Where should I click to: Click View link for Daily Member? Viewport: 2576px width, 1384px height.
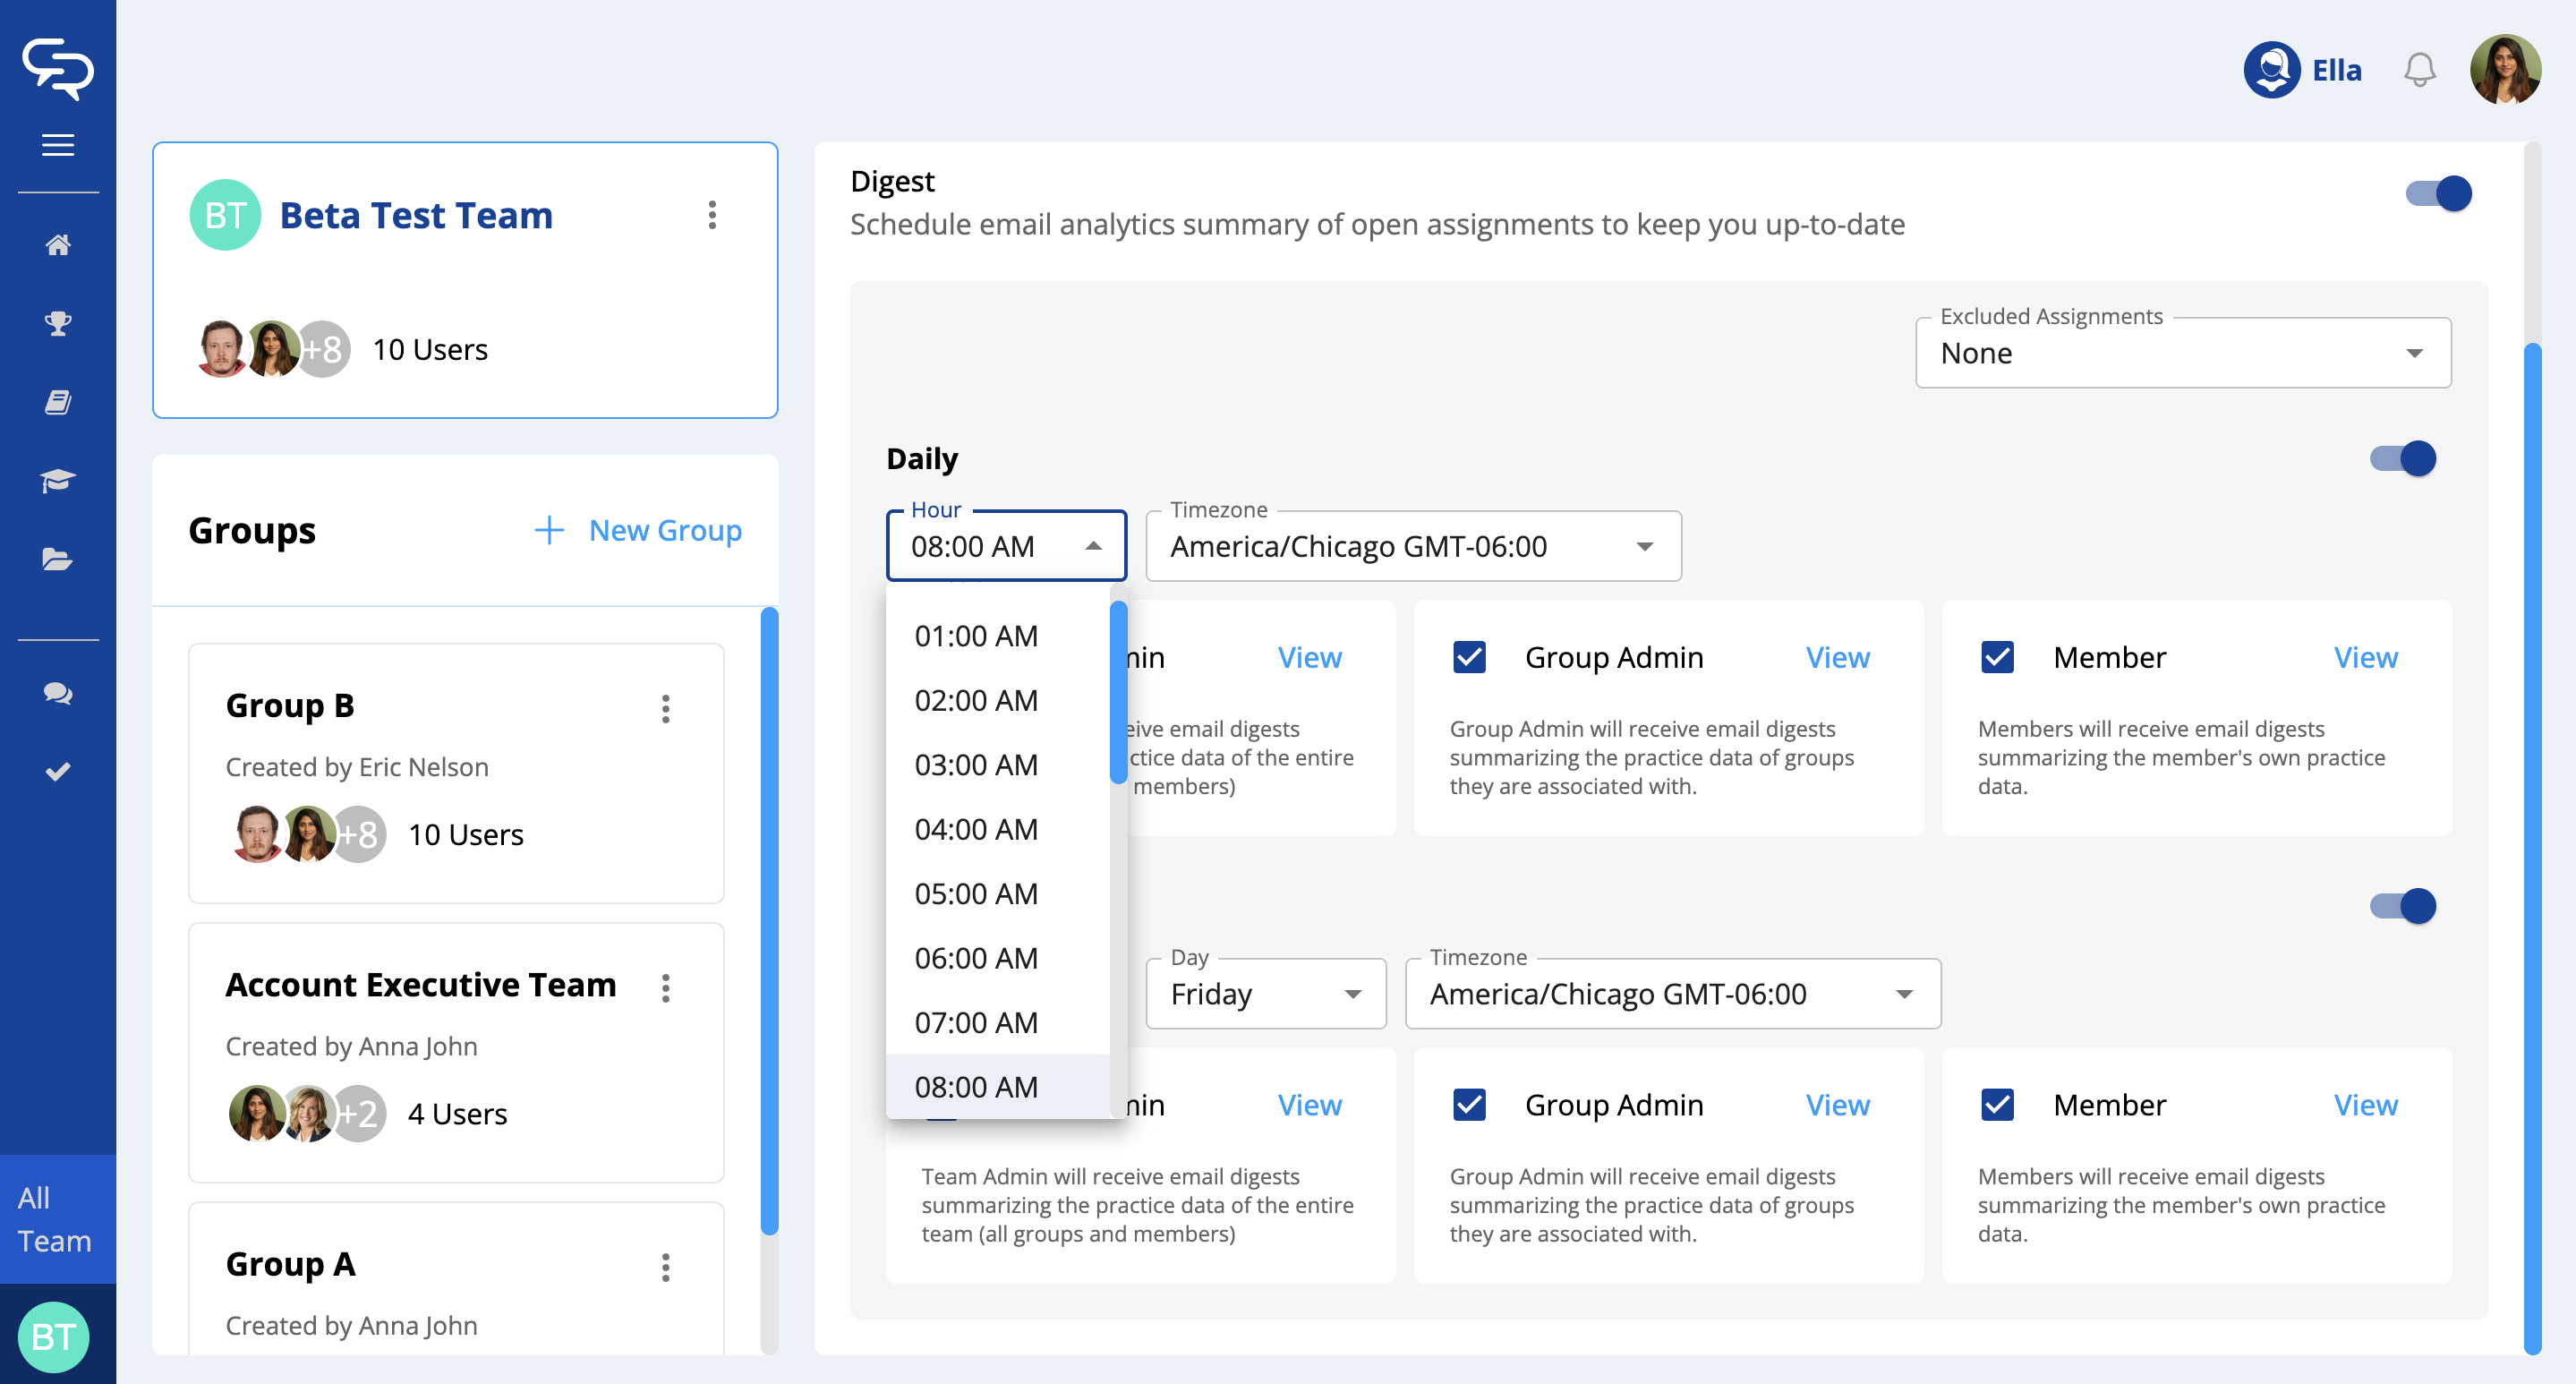tap(2365, 657)
